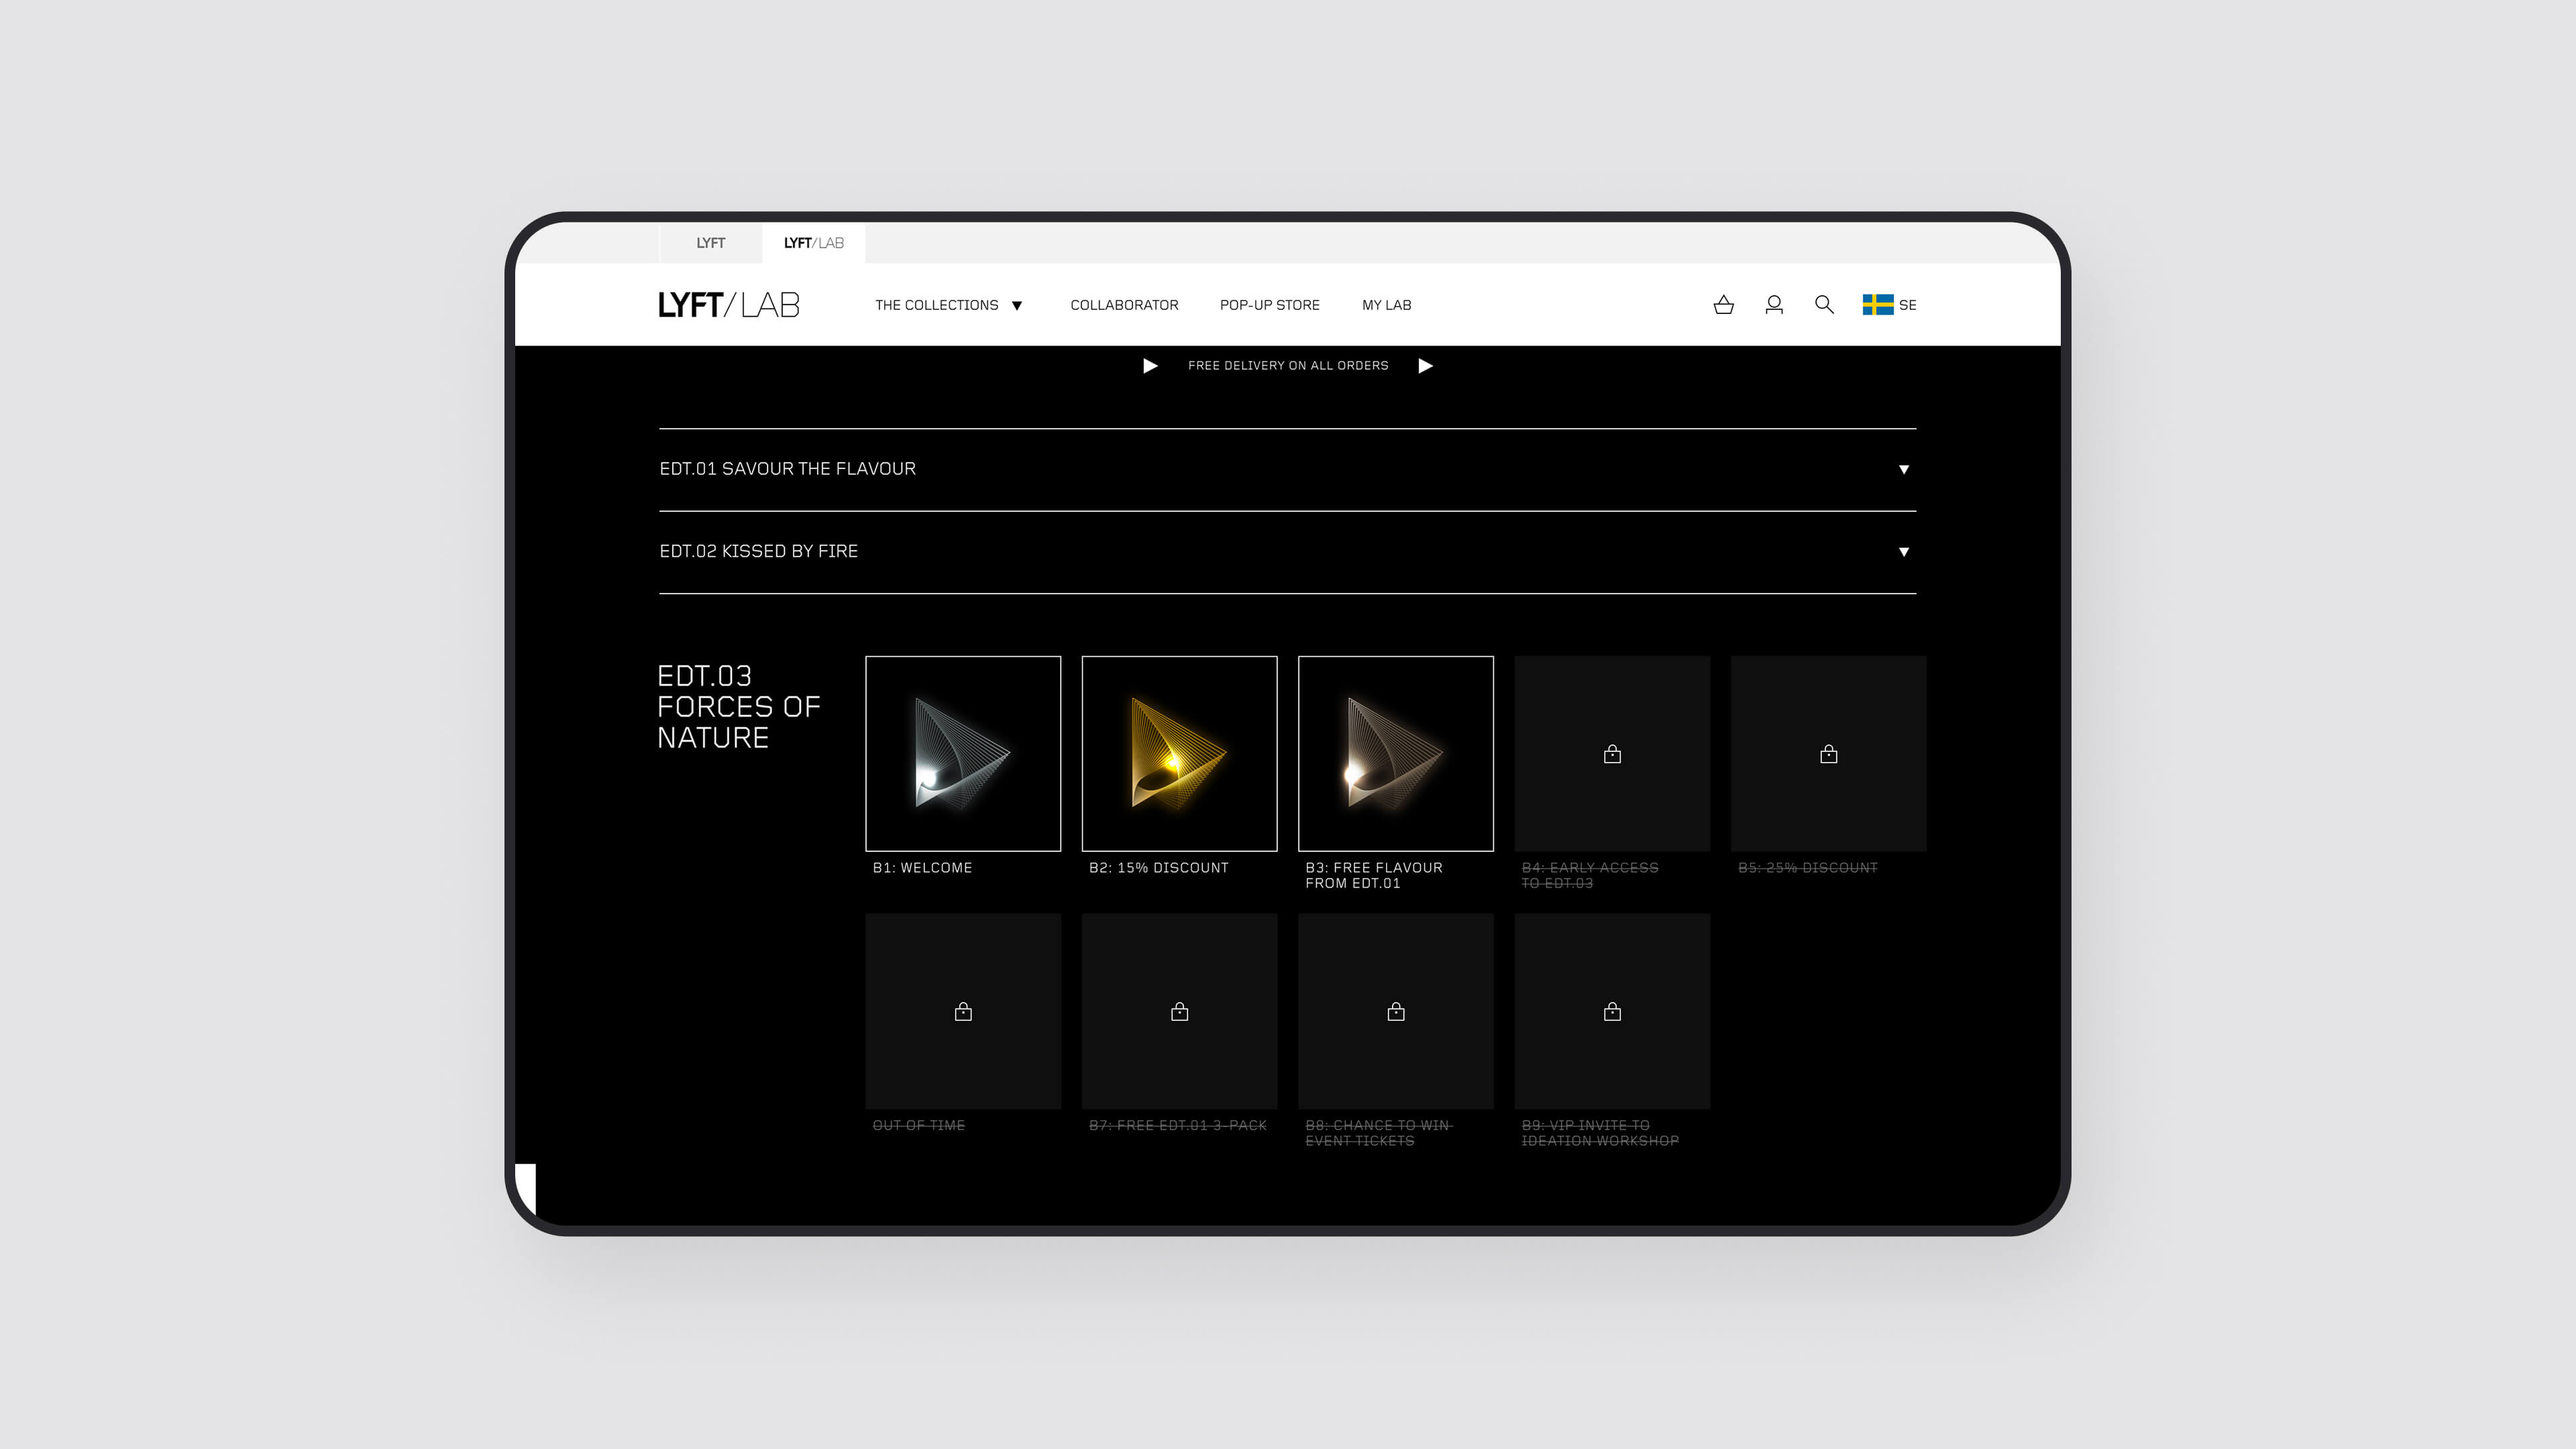This screenshot has height=1449, width=2576.
Task: Open the Pop-Up Store link
Action: 1269,305
